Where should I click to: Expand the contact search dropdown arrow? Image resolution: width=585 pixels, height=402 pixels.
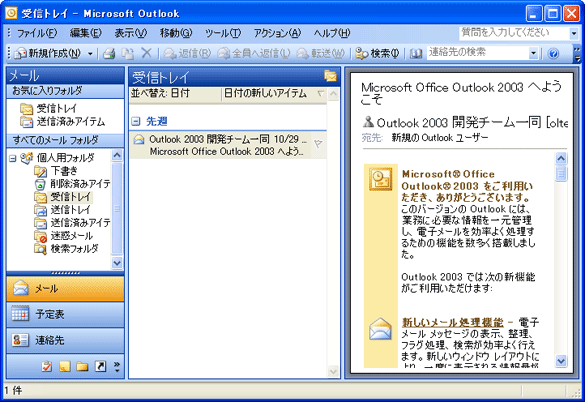tap(534, 54)
